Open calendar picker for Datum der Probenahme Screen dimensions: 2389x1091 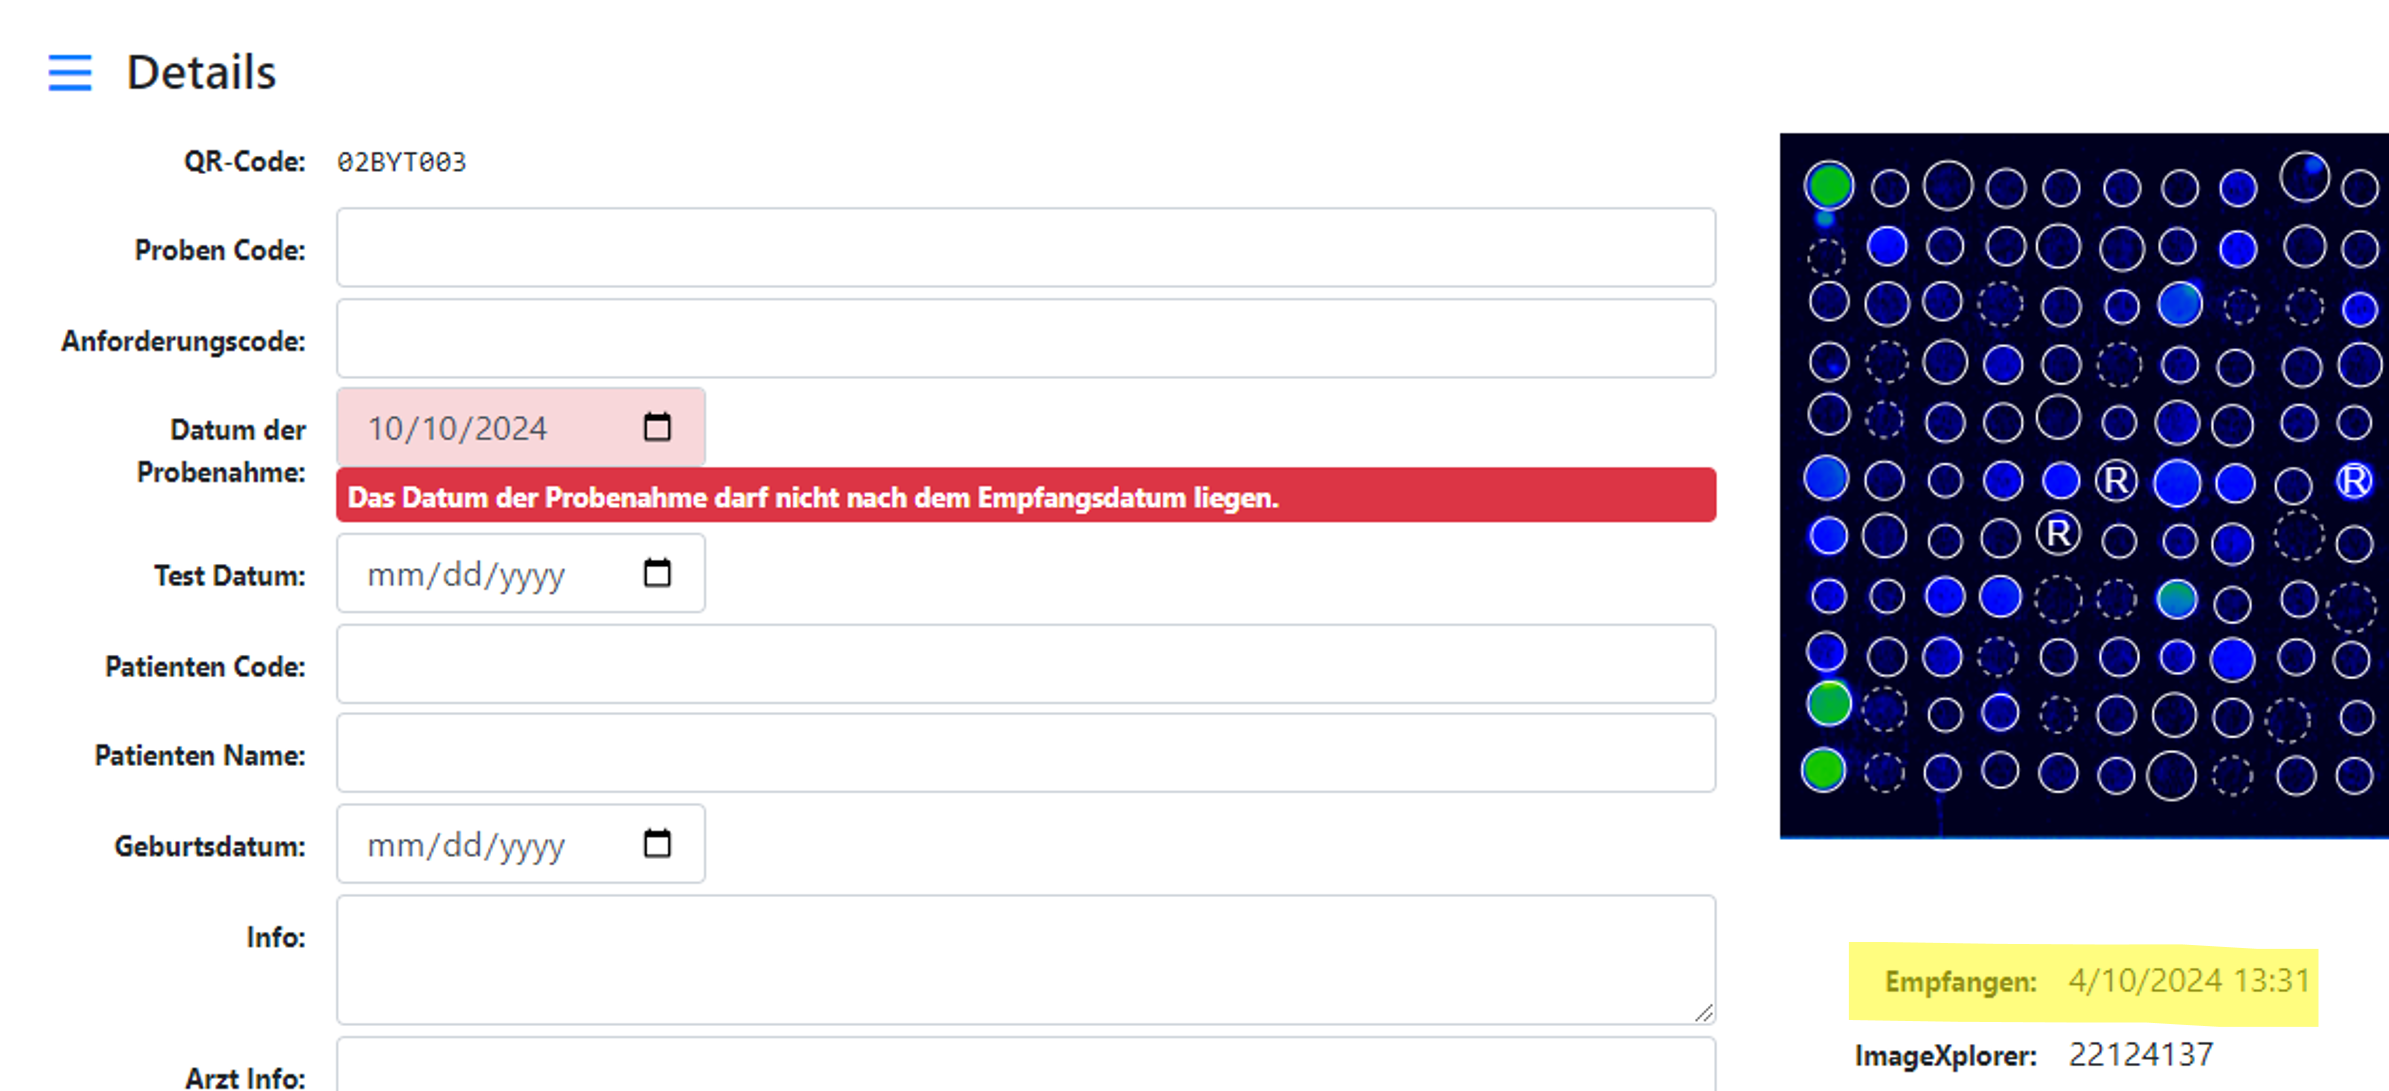click(x=657, y=427)
